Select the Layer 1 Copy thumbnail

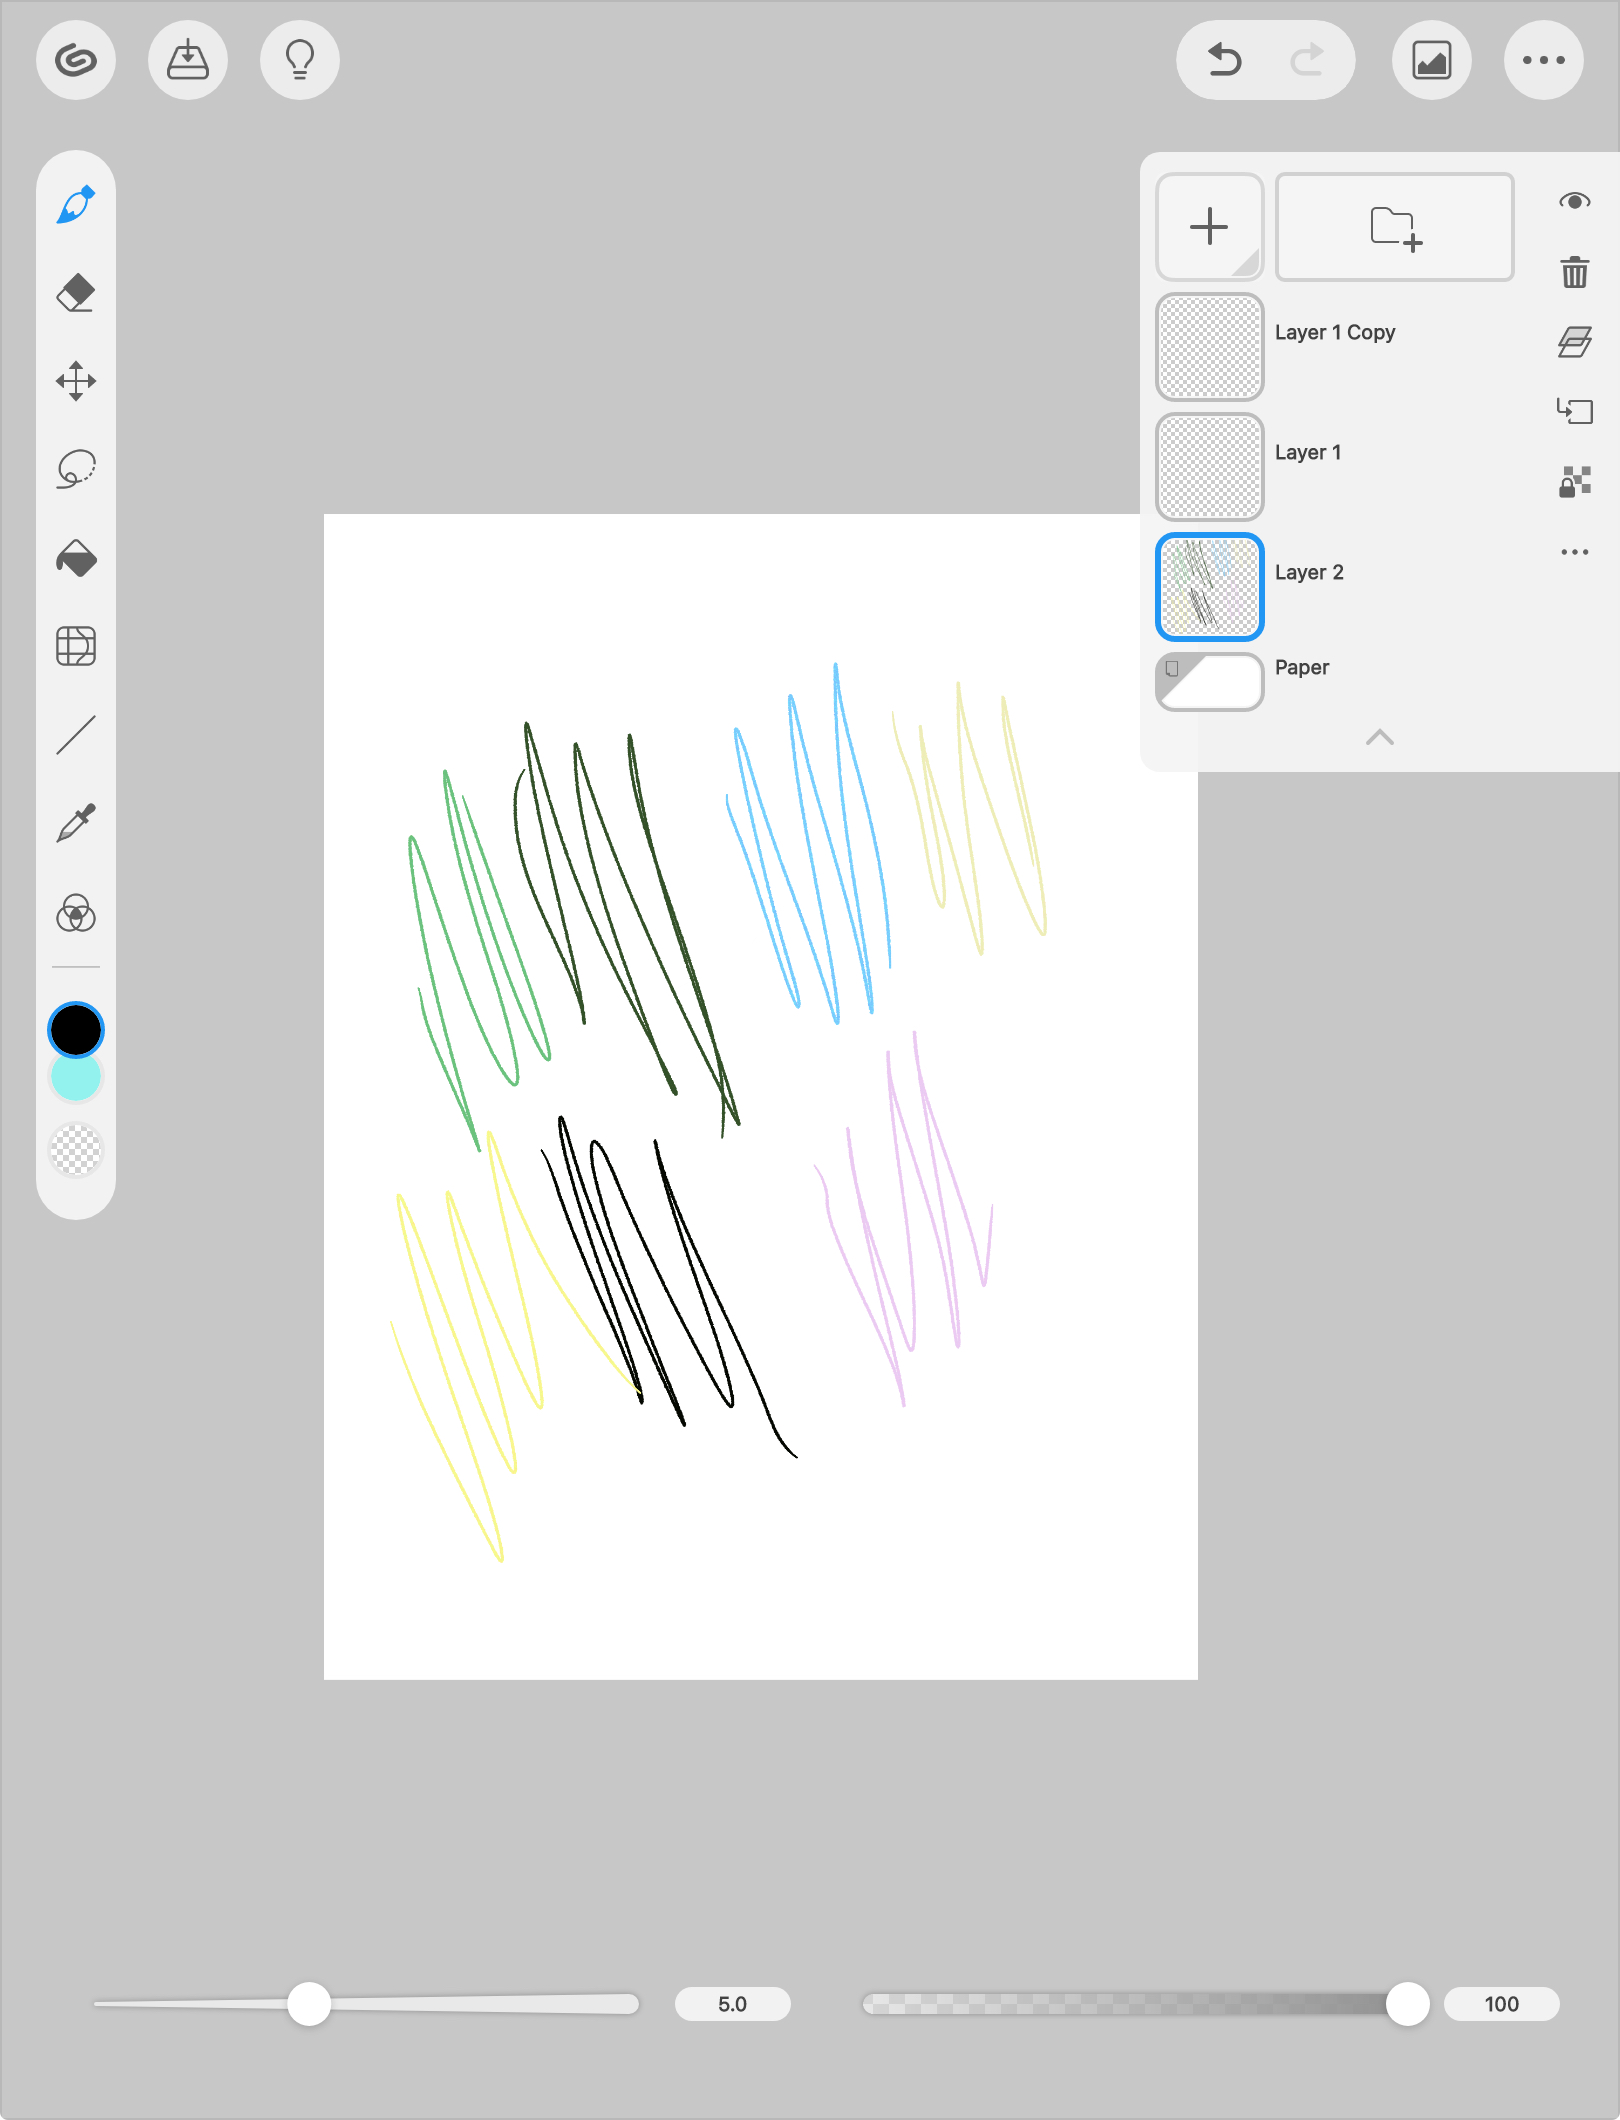(x=1210, y=347)
